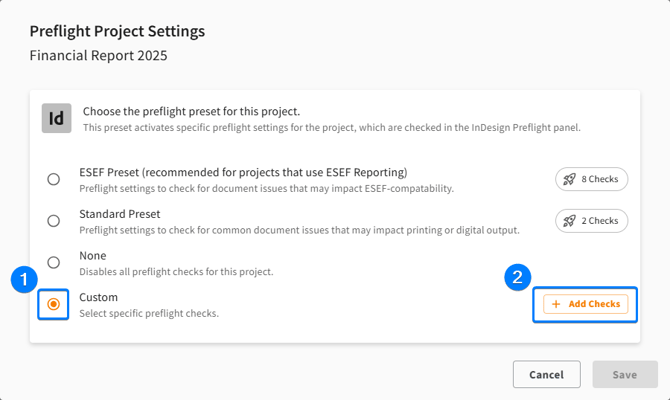Open the 2 Checks badge
Screen dimensions: 670x400
pos(591,221)
